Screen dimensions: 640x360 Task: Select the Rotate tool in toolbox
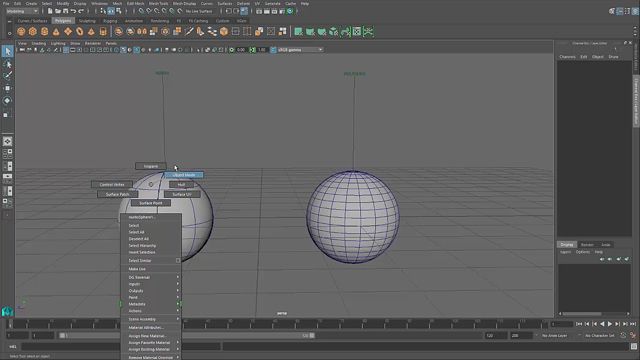(7, 101)
